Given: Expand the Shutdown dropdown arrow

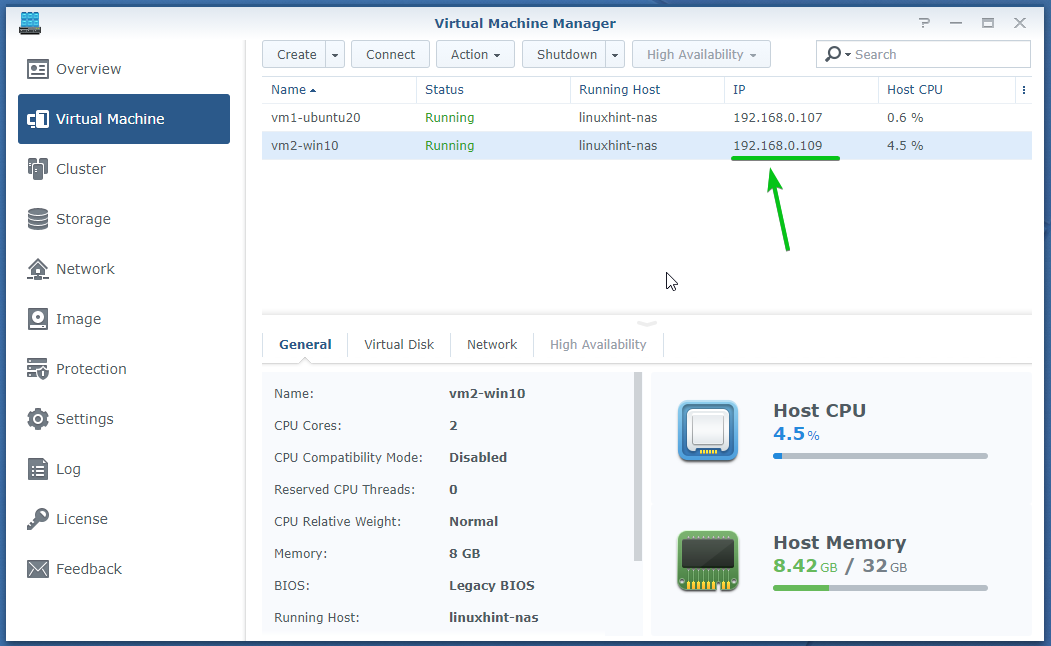Looking at the screenshot, I should (615, 55).
